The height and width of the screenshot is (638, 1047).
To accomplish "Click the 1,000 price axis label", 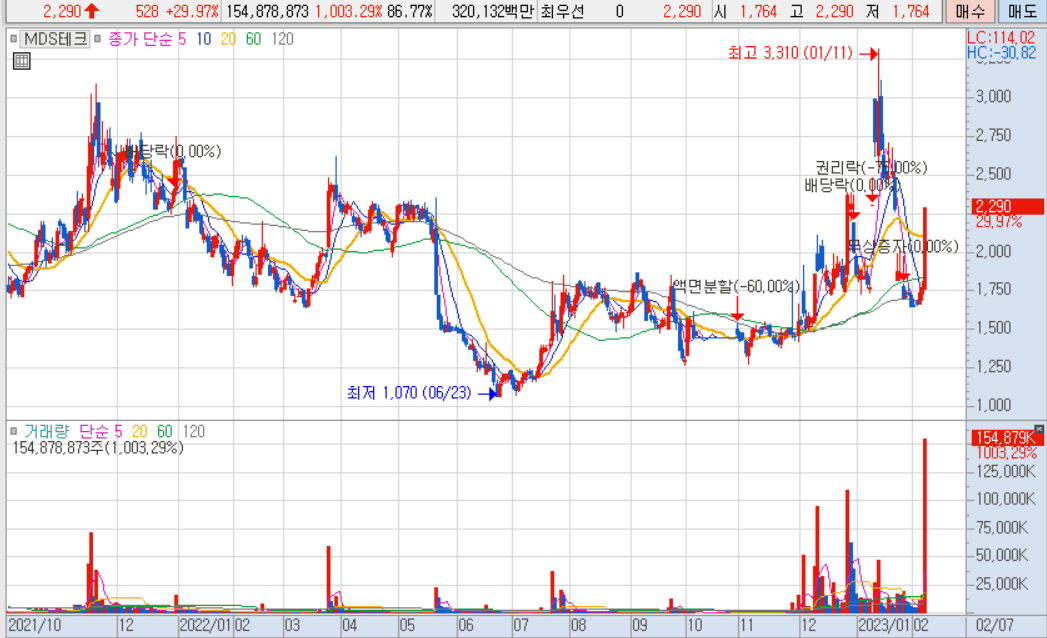I will coord(993,406).
